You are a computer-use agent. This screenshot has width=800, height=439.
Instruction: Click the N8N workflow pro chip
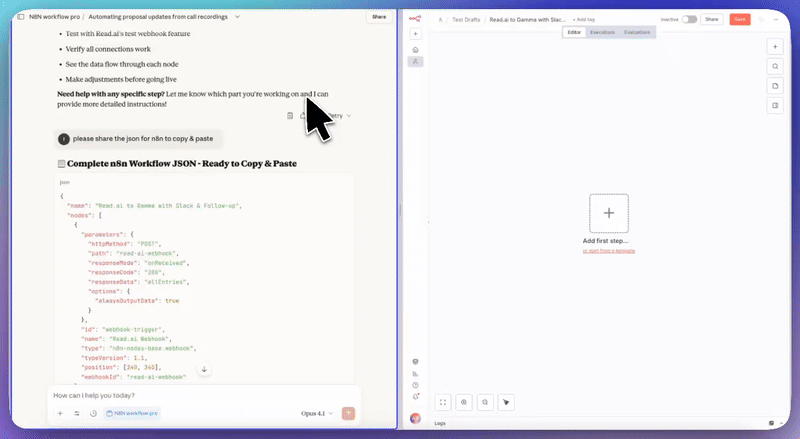click(132, 413)
